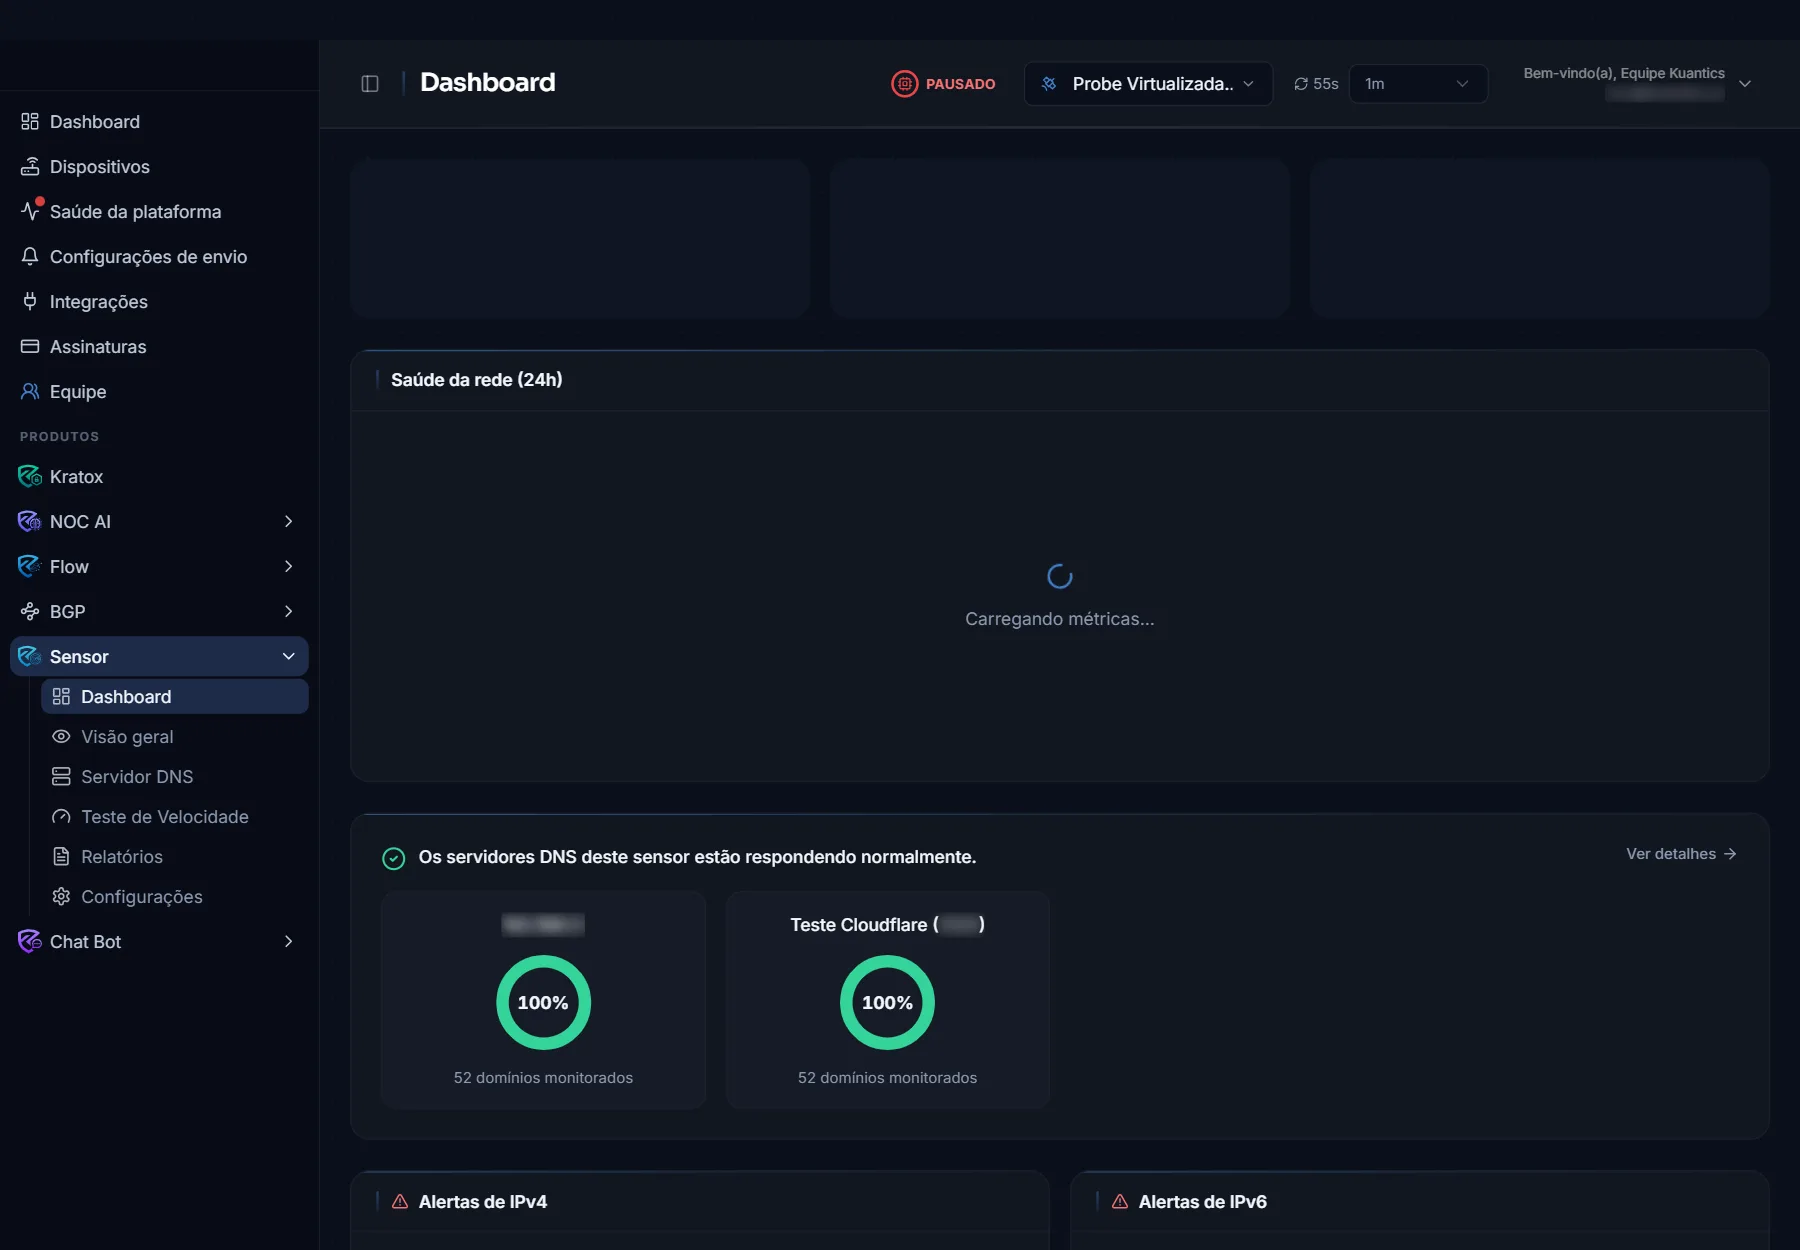Viewport: 1800px width, 1250px height.
Task: Expand the Flow submenu chevron
Action: (x=288, y=567)
